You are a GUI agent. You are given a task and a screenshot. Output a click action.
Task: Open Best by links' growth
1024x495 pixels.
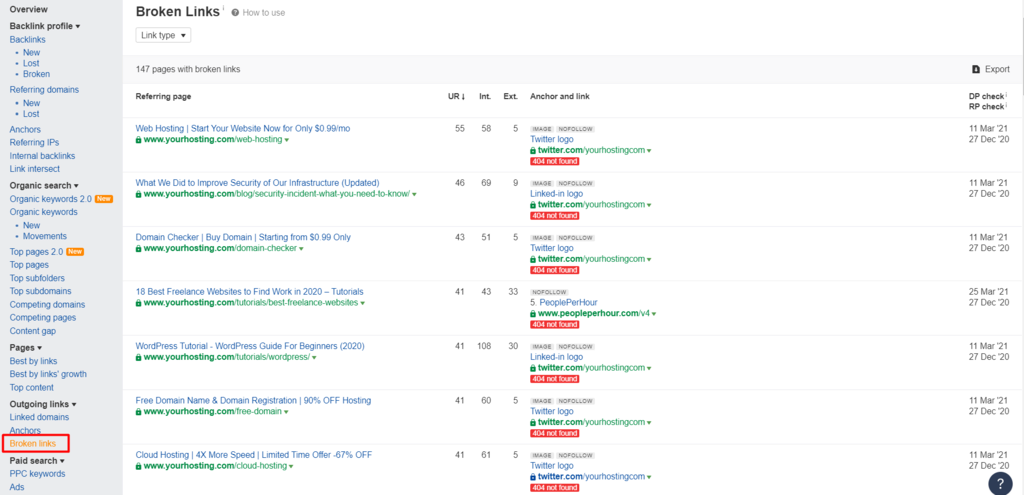point(48,374)
